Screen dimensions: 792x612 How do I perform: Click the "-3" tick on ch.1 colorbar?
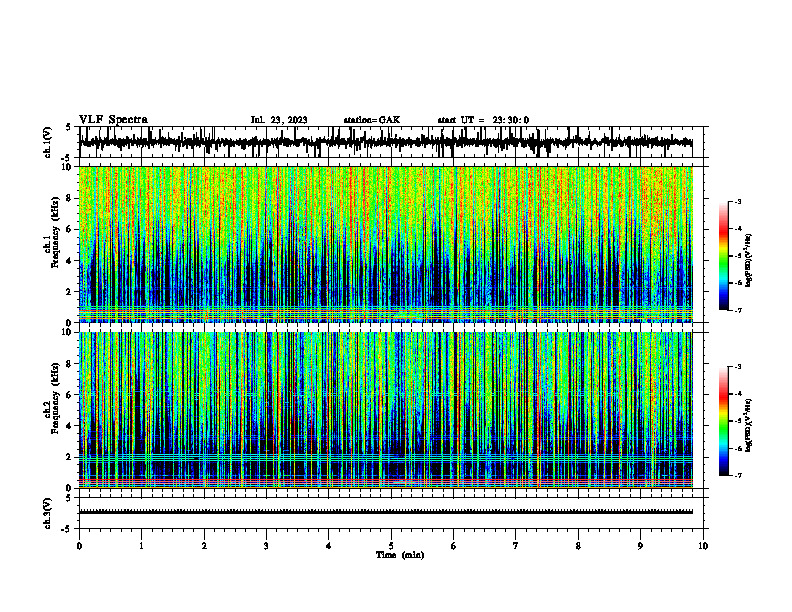(737, 201)
